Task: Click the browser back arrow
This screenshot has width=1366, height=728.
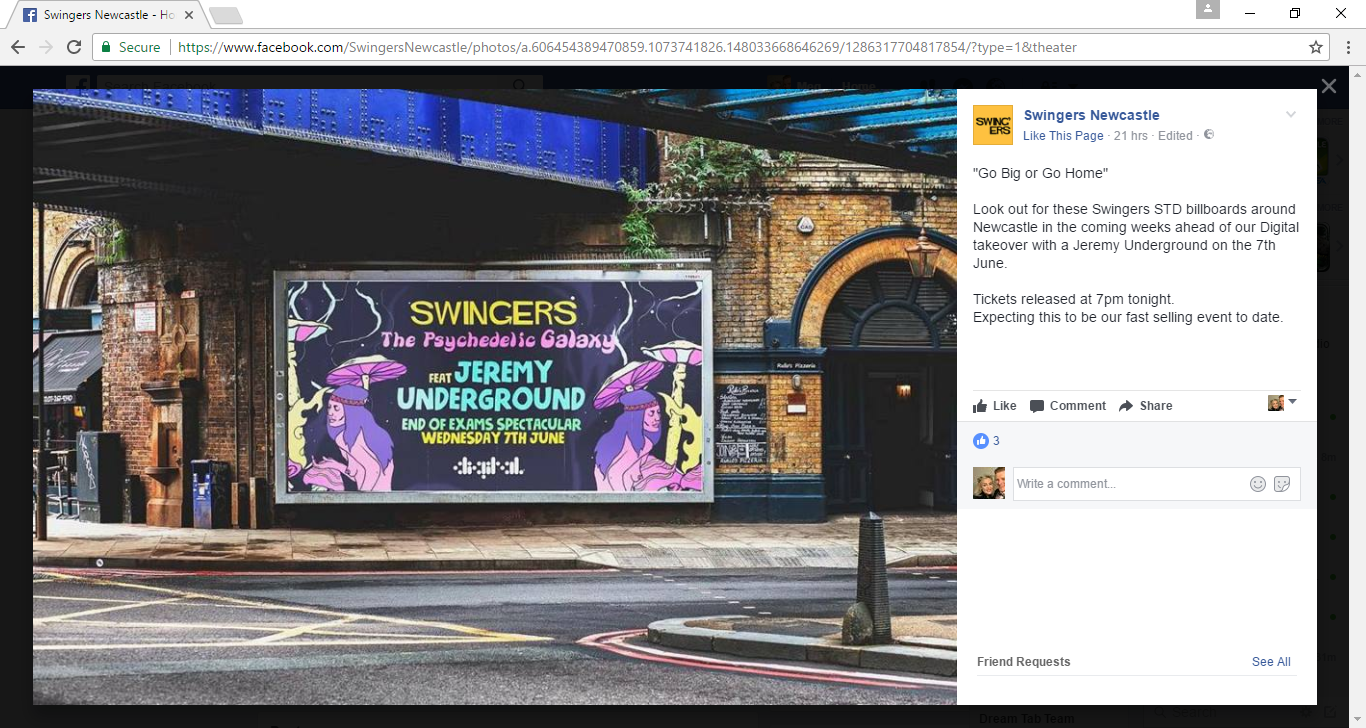Action: (x=18, y=47)
